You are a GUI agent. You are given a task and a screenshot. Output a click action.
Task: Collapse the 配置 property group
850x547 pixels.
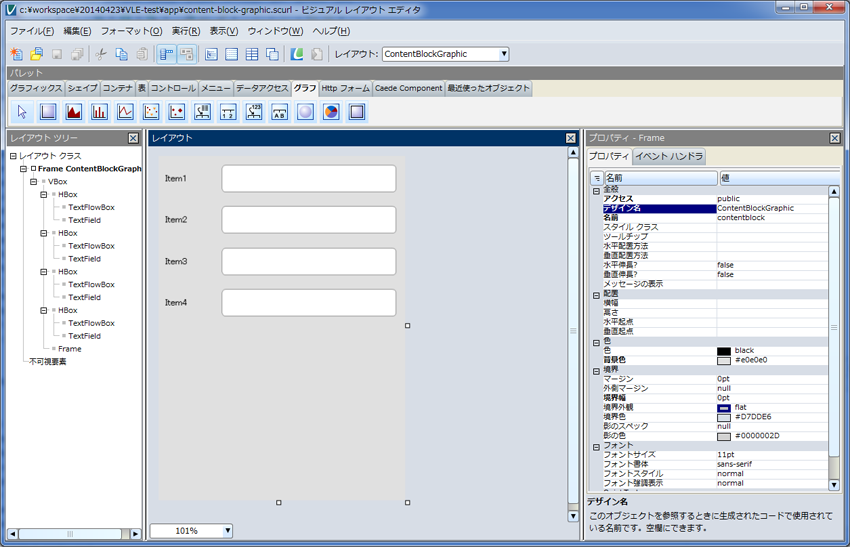point(596,294)
